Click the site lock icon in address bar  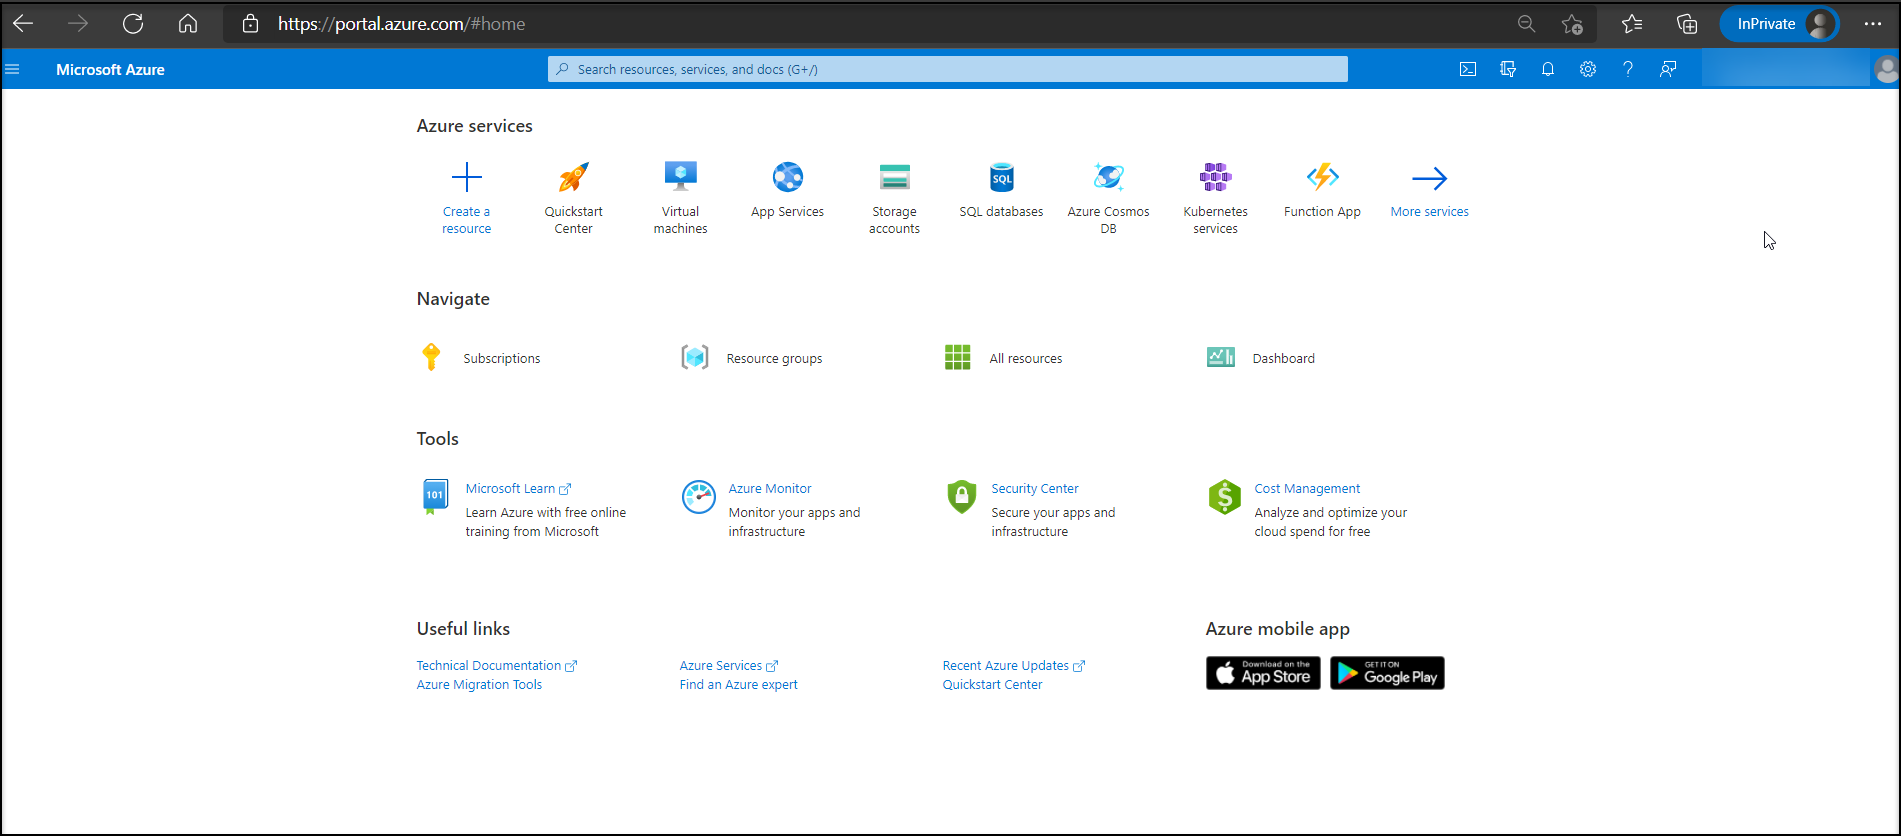pos(251,24)
